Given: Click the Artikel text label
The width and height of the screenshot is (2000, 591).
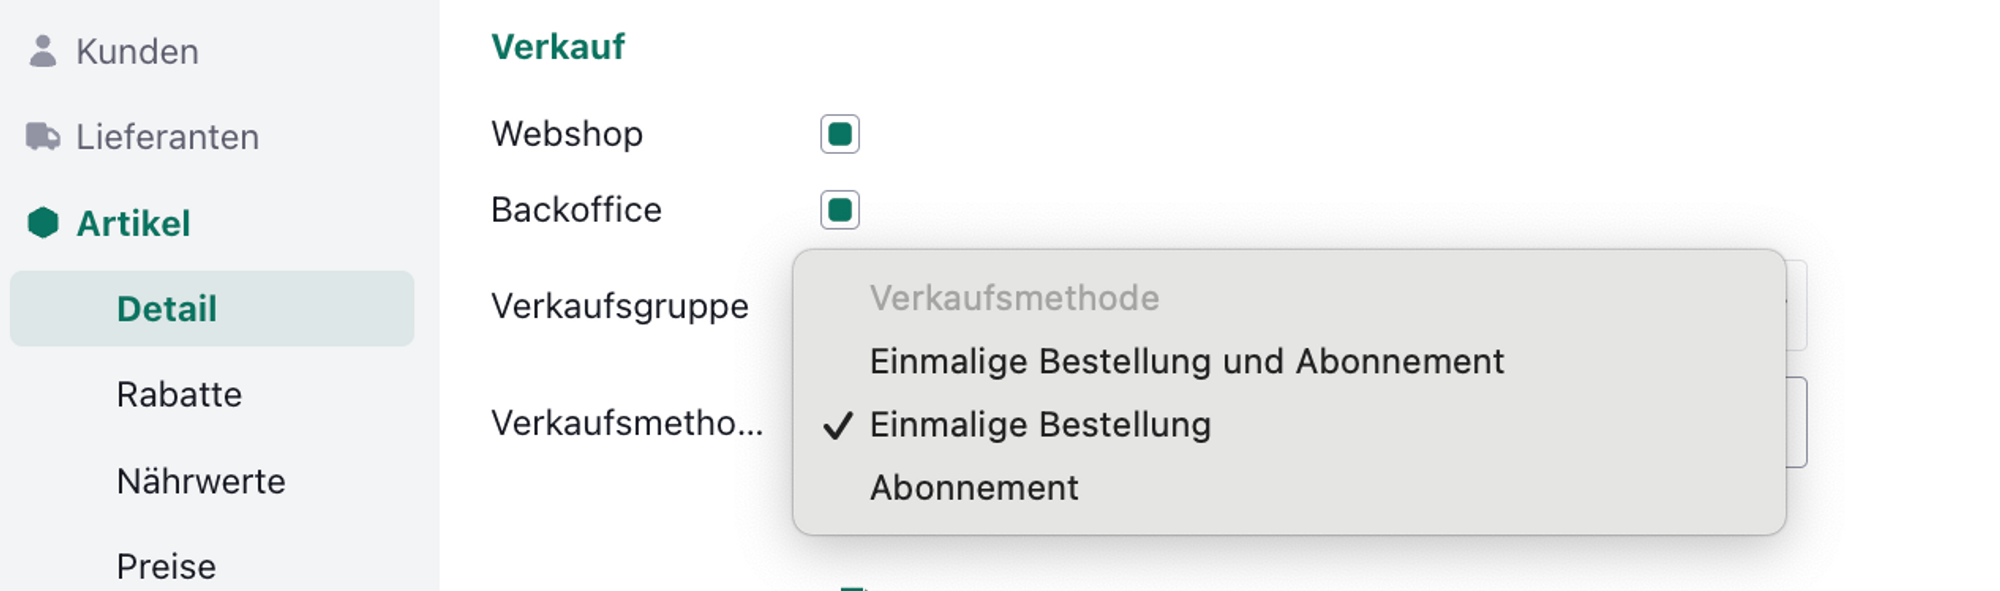Looking at the screenshot, I should tap(133, 223).
